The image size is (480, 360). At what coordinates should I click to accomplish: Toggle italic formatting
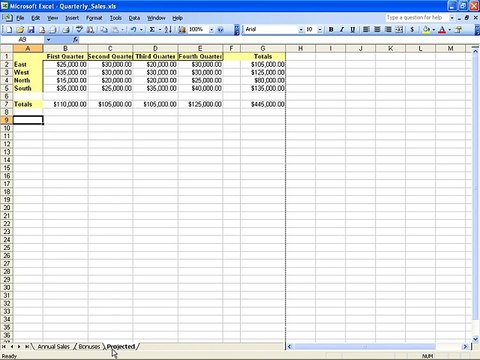pos(342,30)
